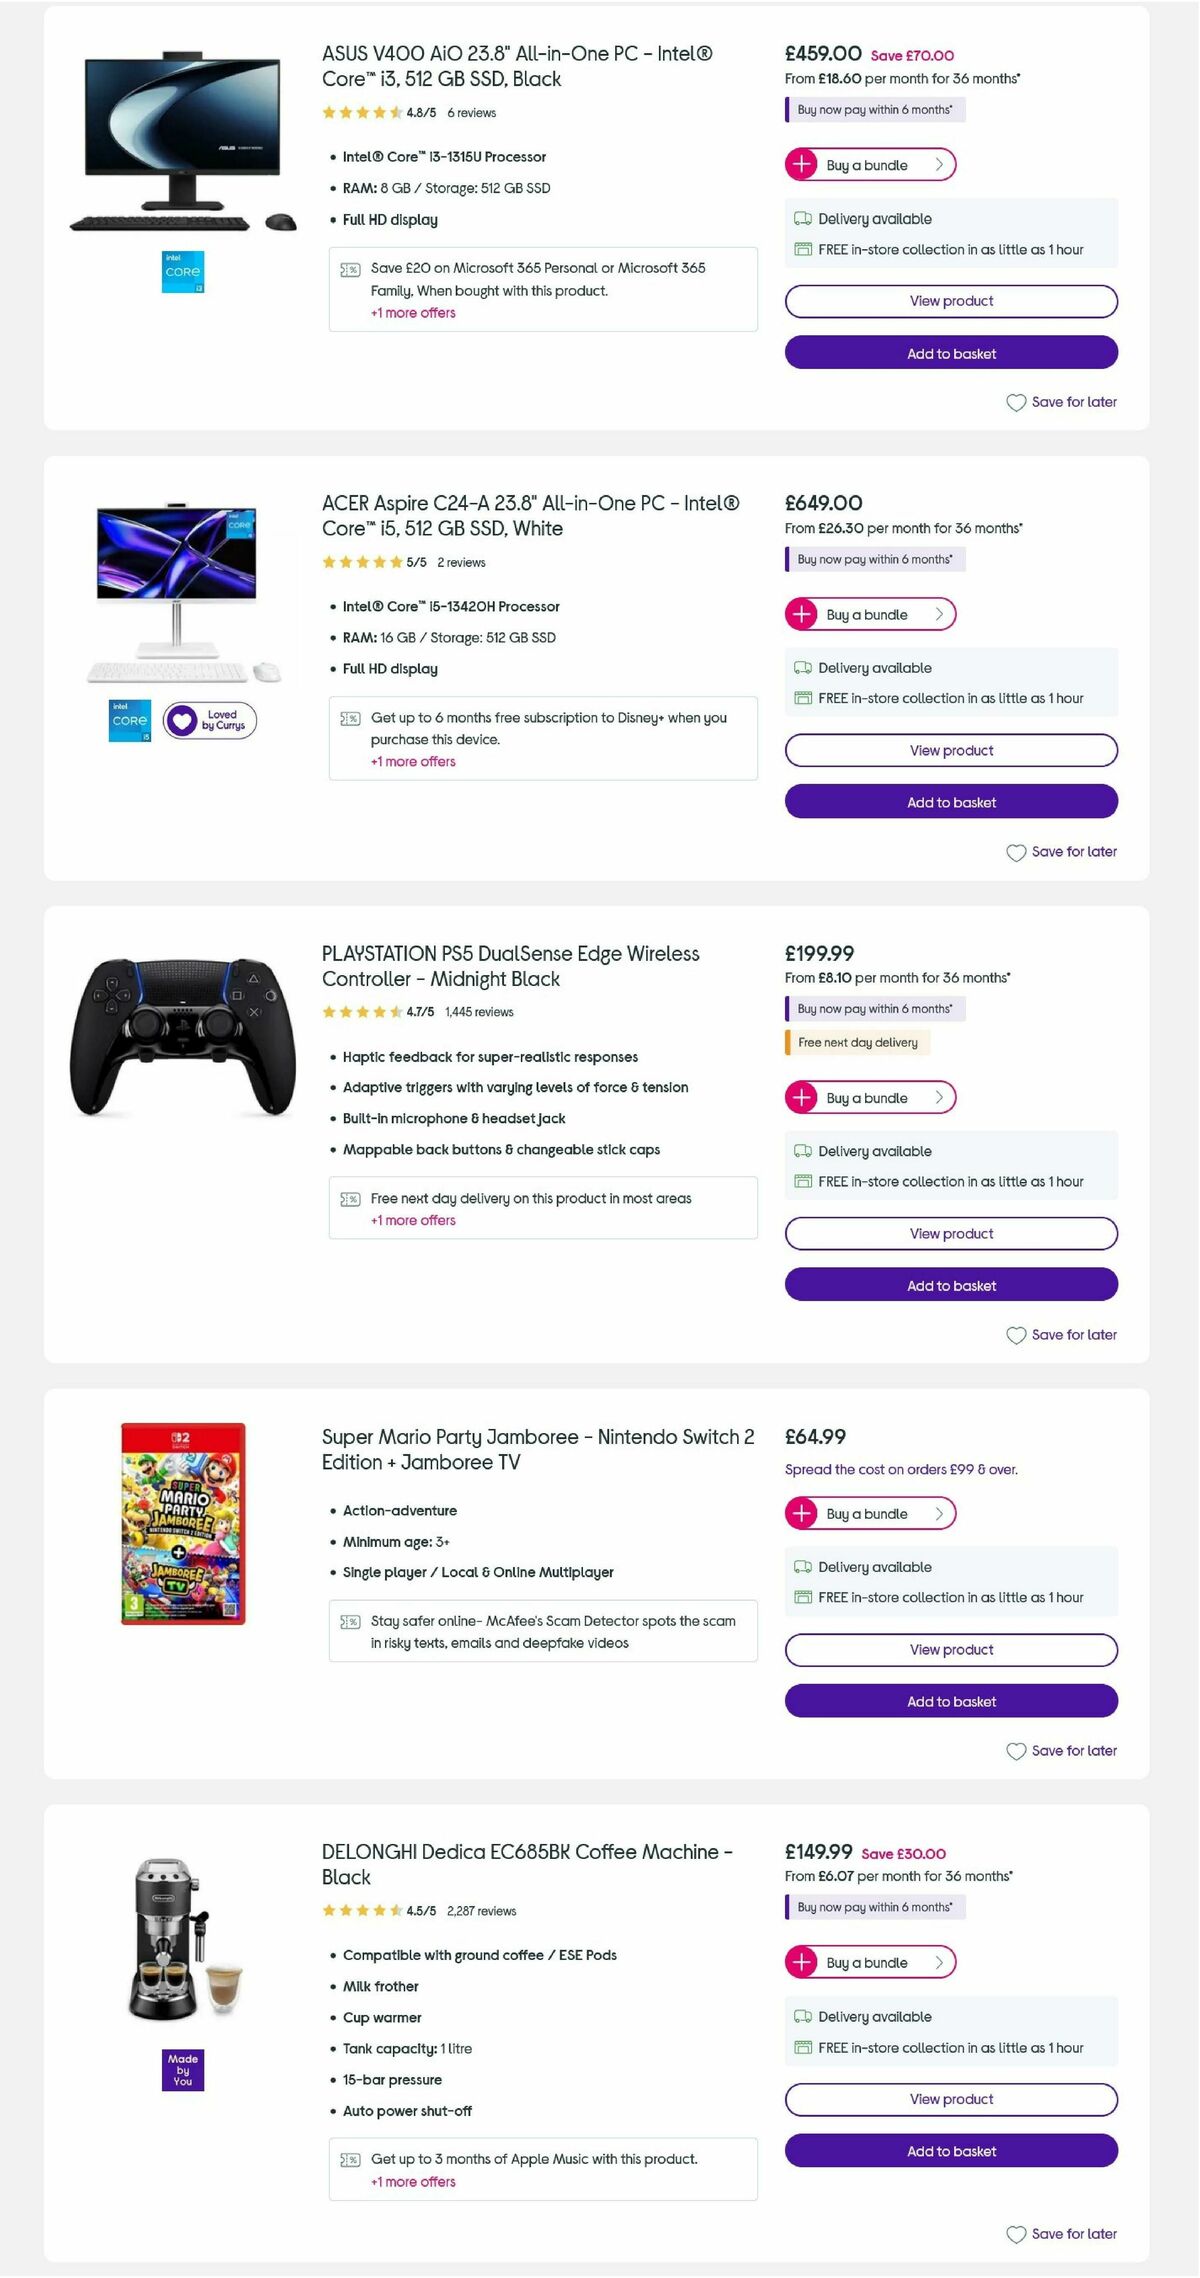Click the chevron on DELONGHI's Buy a bundle
The image size is (1200, 2278).
click(938, 1962)
